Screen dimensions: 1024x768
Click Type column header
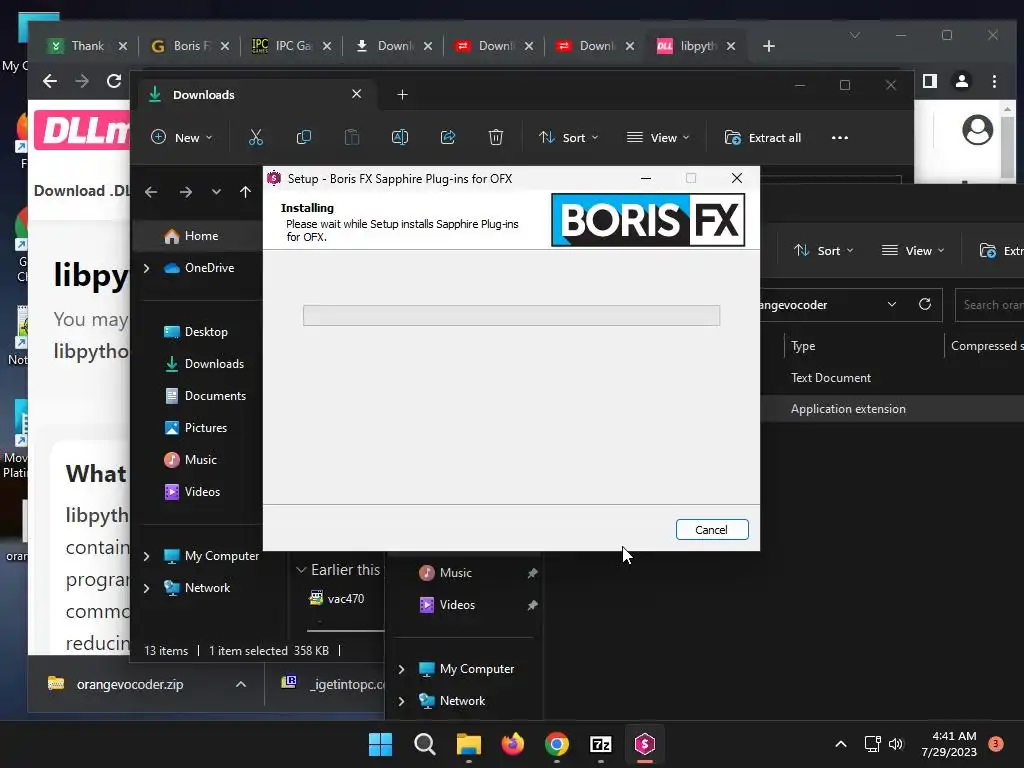click(803, 346)
